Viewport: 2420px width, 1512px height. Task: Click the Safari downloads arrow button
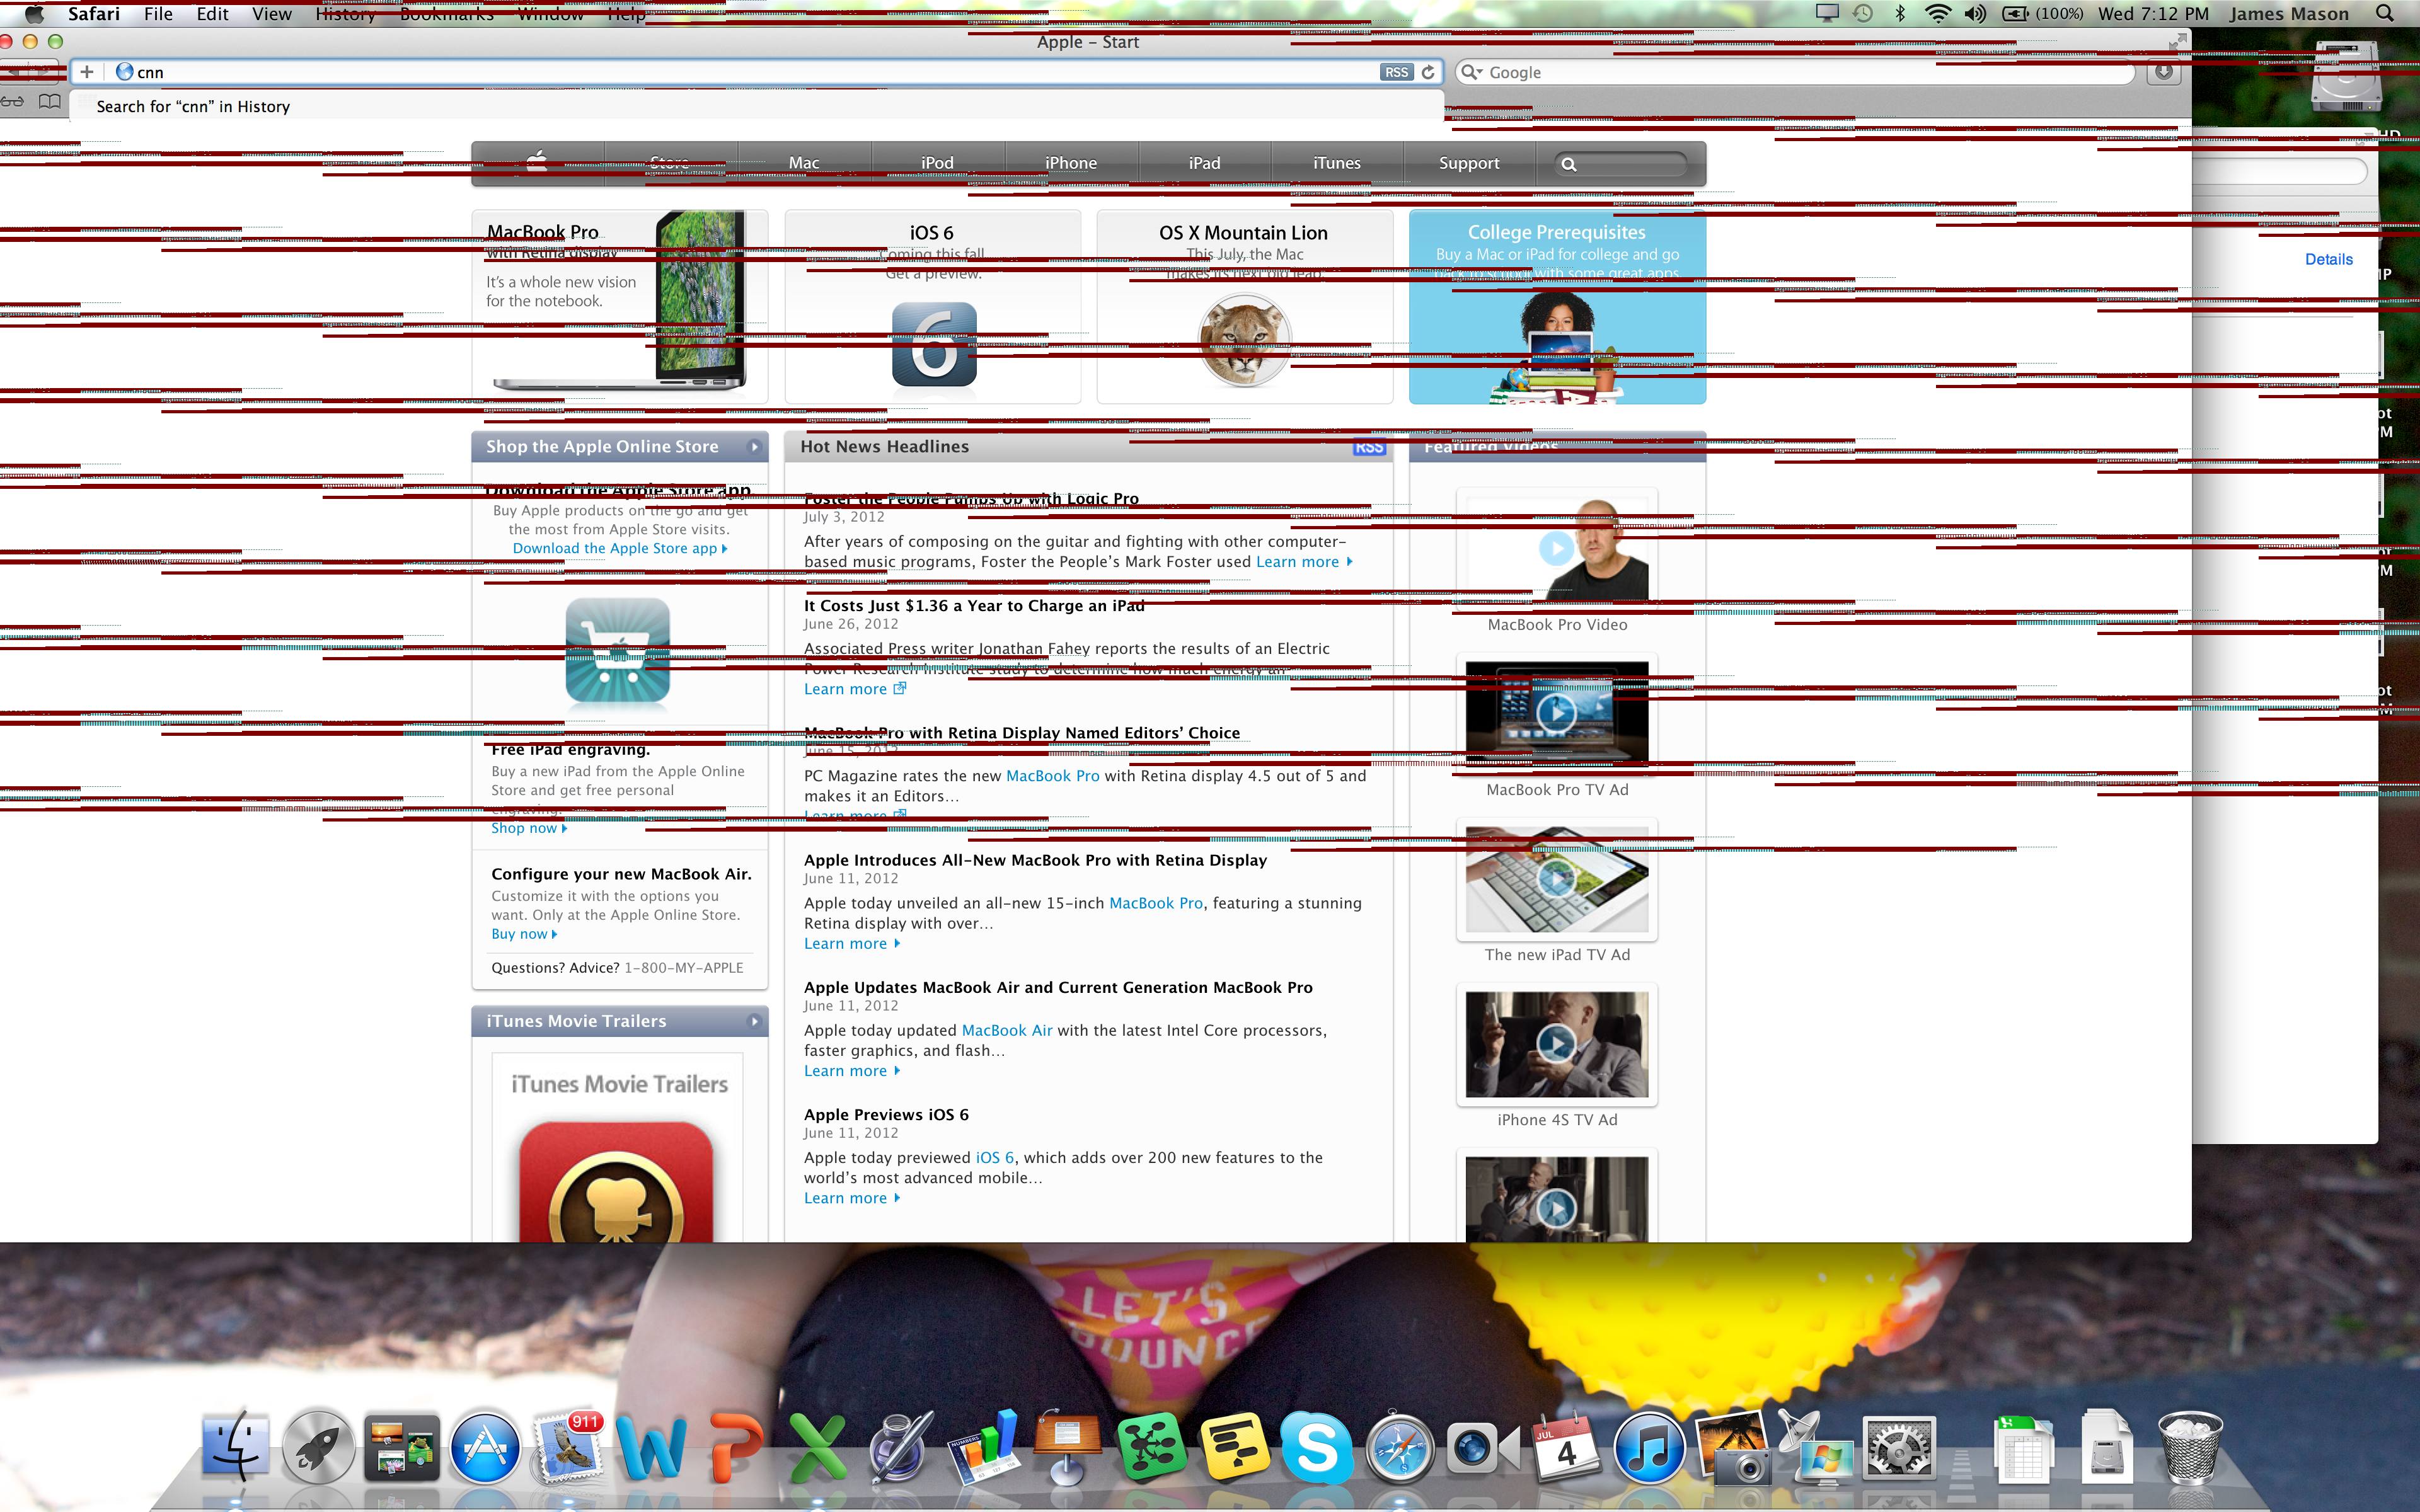tap(2164, 72)
